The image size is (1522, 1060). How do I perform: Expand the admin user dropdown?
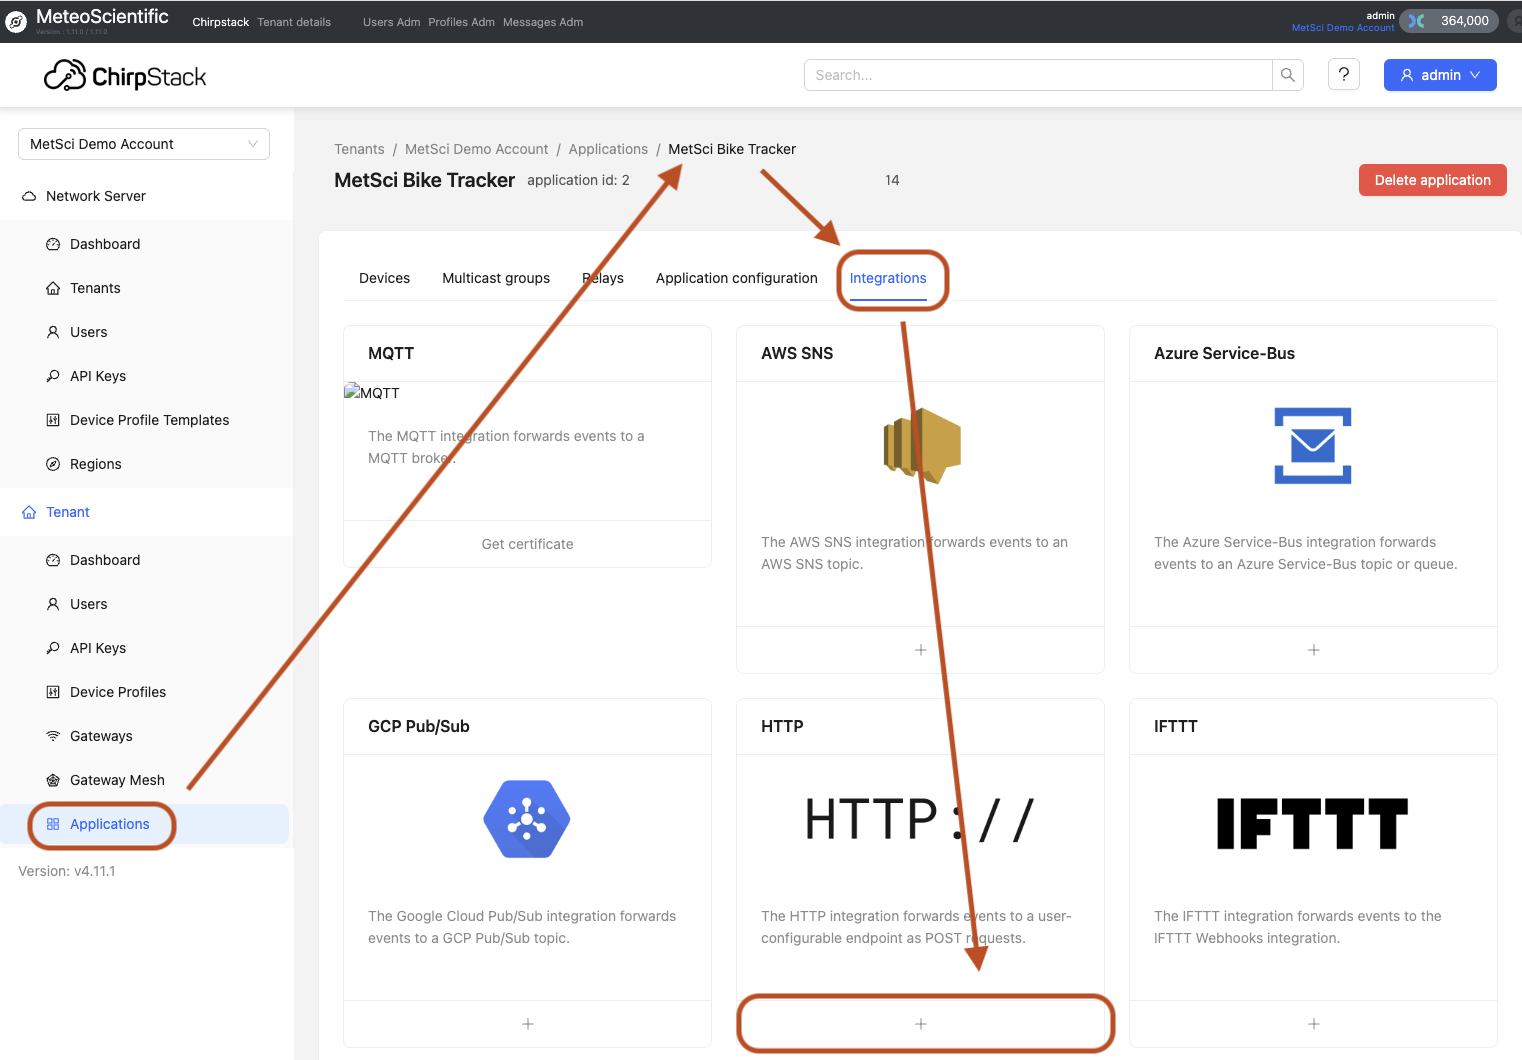(x=1439, y=75)
